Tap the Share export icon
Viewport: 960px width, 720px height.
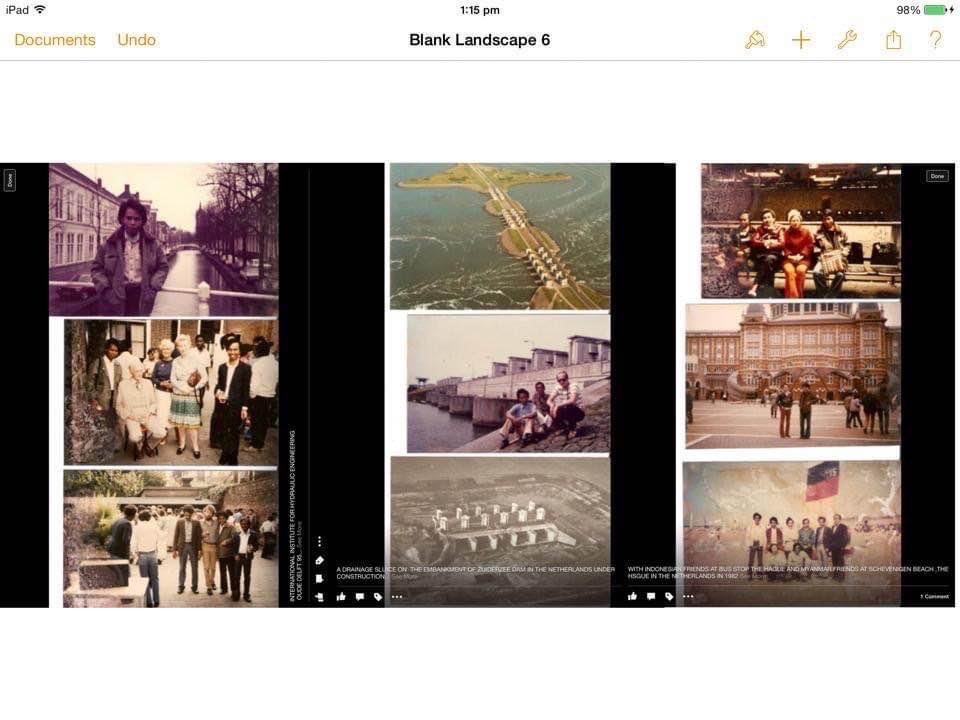pos(893,40)
